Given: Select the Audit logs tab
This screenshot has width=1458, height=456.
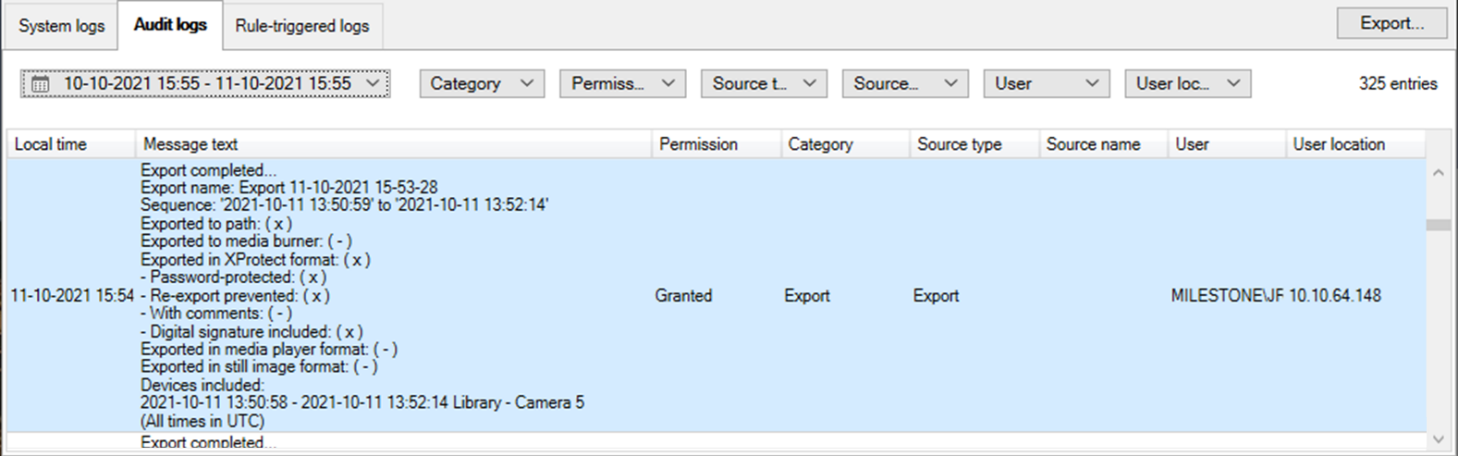Looking at the screenshot, I should pyautogui.click(x=170, y=25).
